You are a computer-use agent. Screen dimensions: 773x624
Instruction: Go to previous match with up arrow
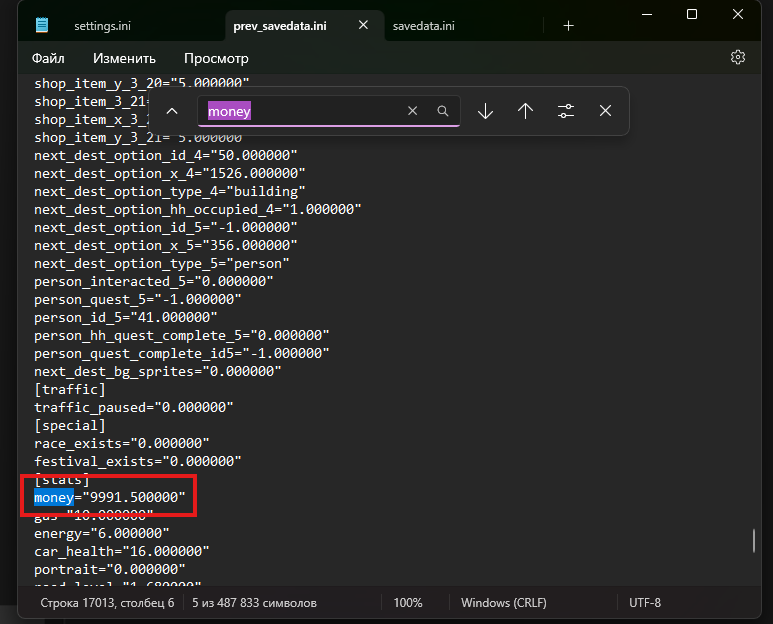pyautogui.click(x=525, y=111)
